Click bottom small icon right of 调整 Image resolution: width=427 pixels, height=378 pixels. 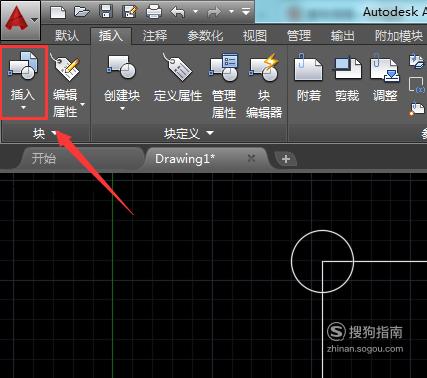pyautogui.click(x=417, y=109)
